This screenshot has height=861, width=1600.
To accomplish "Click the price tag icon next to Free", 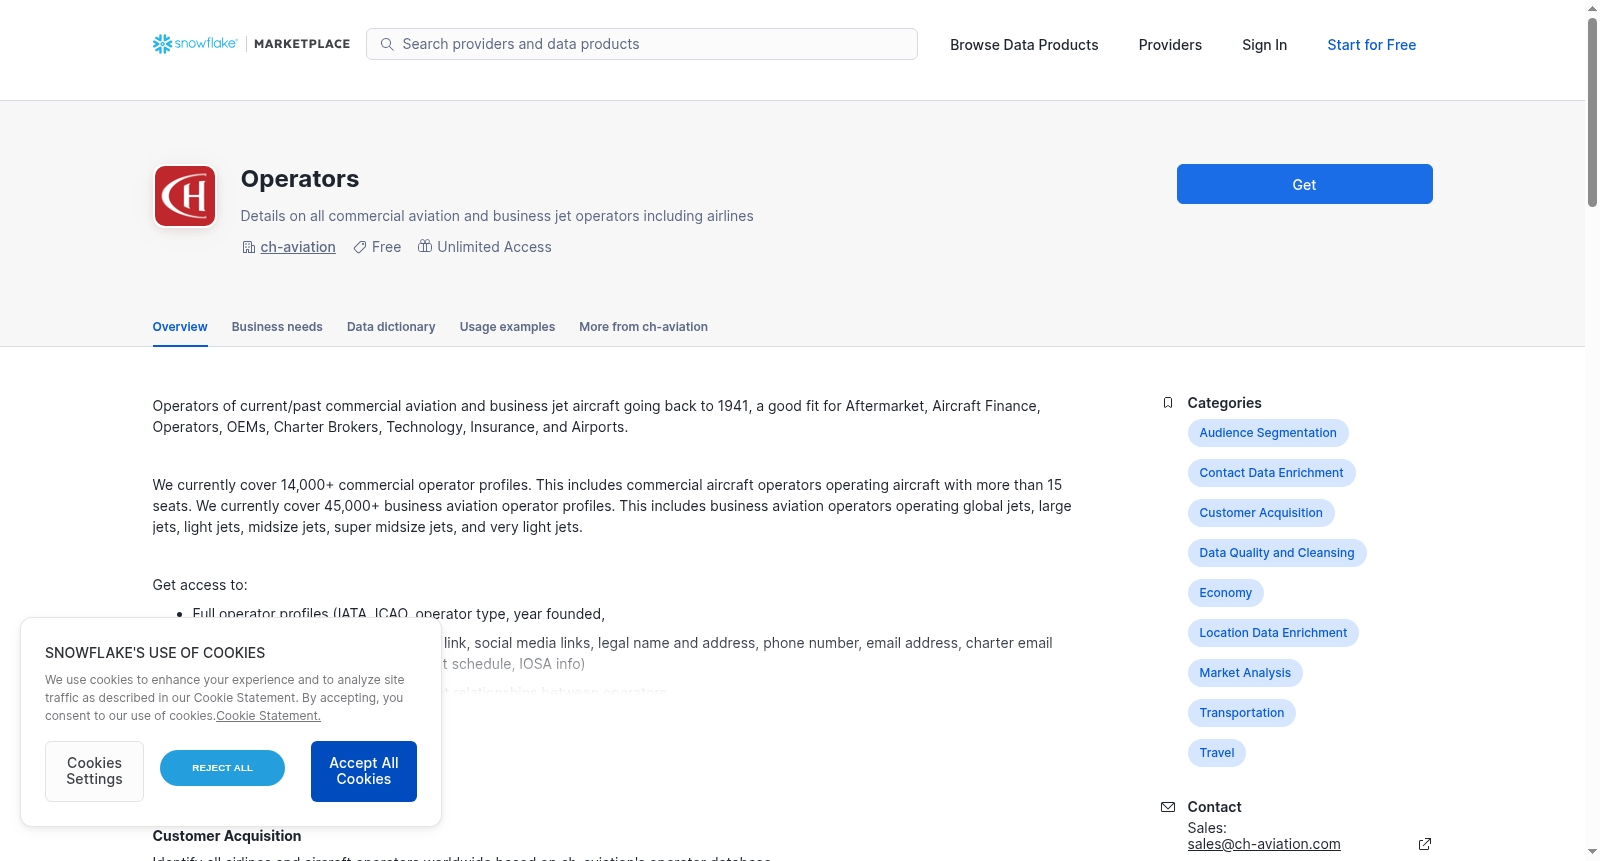I will tap(360, 247).
